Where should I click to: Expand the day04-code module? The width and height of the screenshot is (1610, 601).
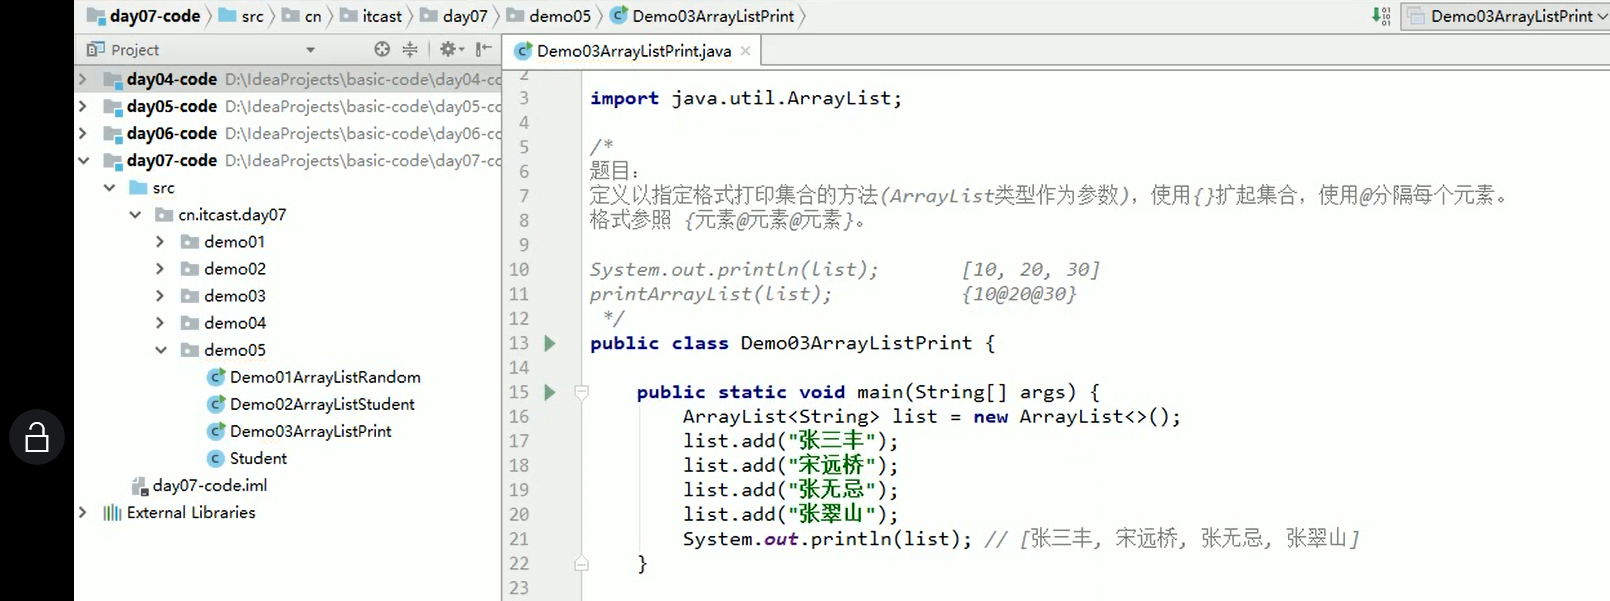(x=83, y=79)
